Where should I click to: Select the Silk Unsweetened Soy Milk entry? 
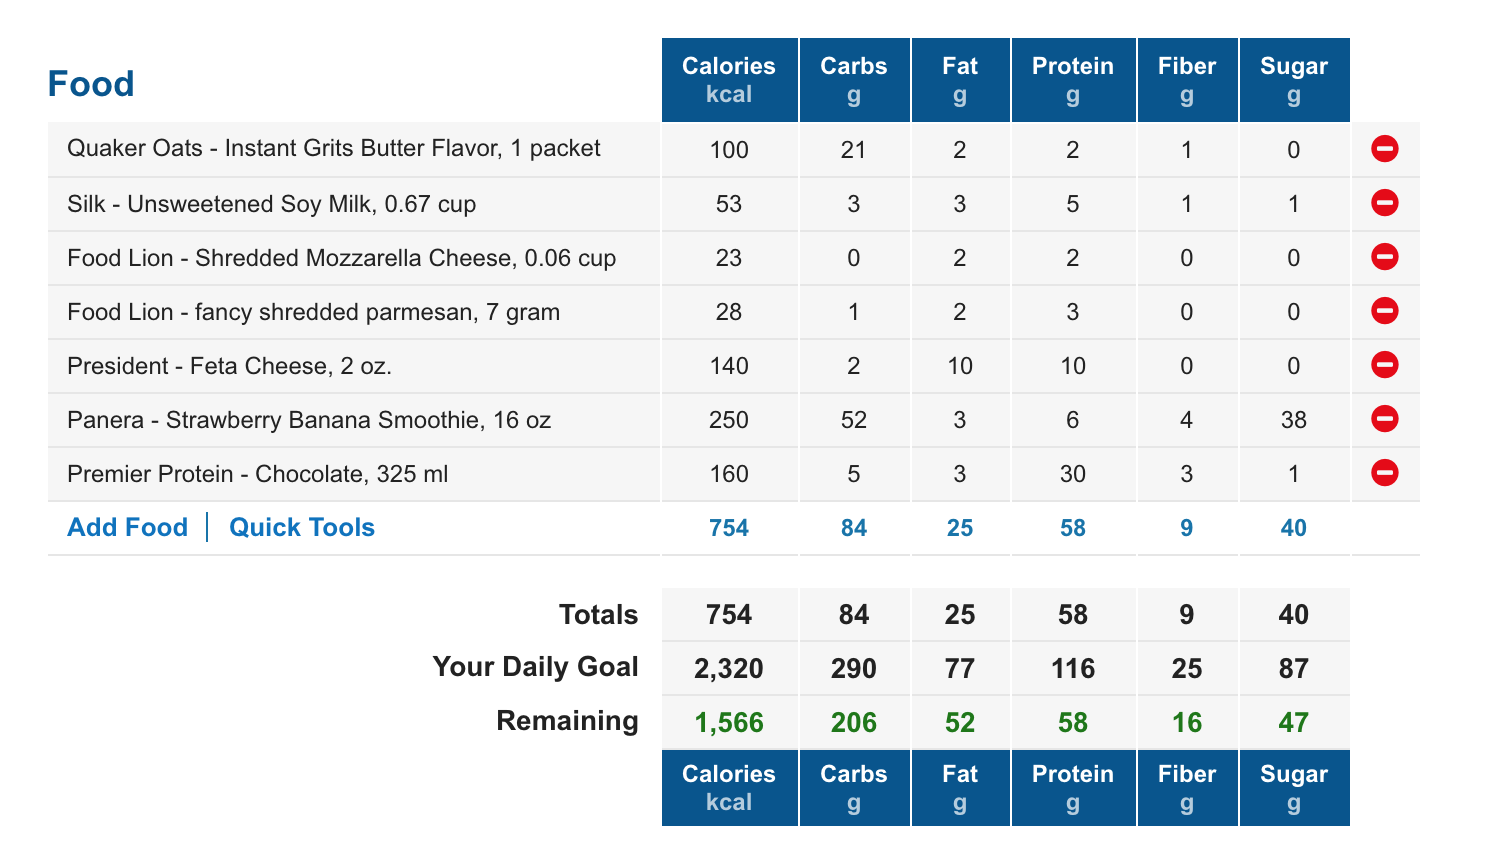(x=271, y=204)
